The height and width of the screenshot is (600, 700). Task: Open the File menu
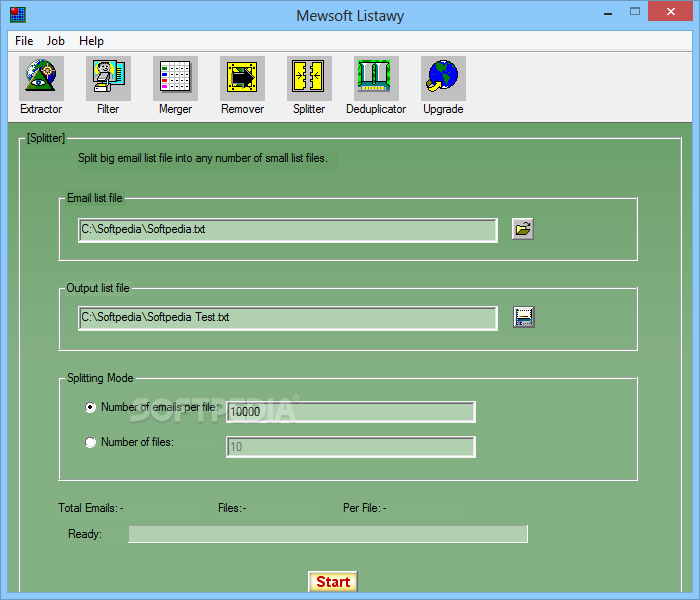[24, 41]
